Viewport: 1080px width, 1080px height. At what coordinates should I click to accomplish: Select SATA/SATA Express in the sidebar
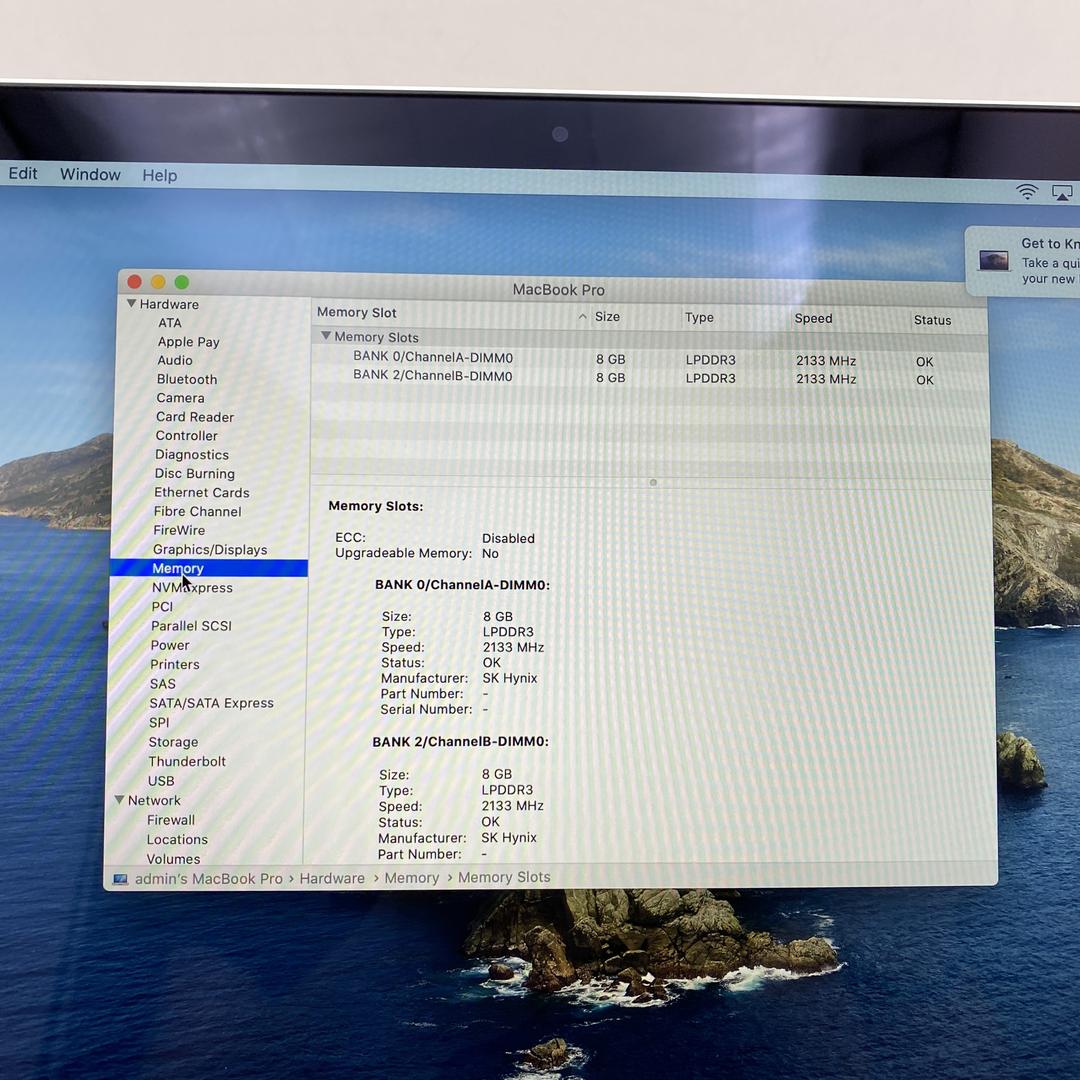point(211,703)
